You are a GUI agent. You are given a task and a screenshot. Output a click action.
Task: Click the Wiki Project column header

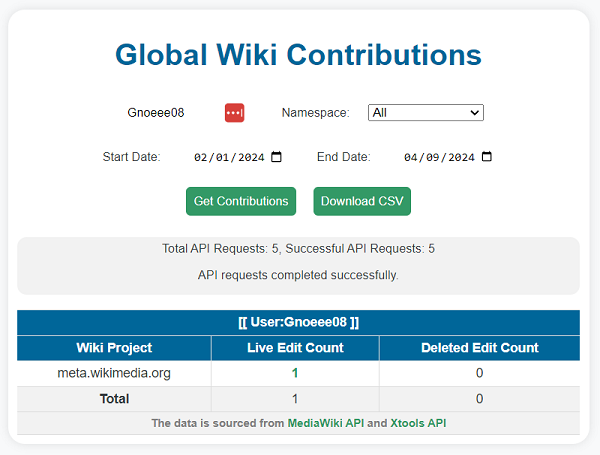(114, 348)
